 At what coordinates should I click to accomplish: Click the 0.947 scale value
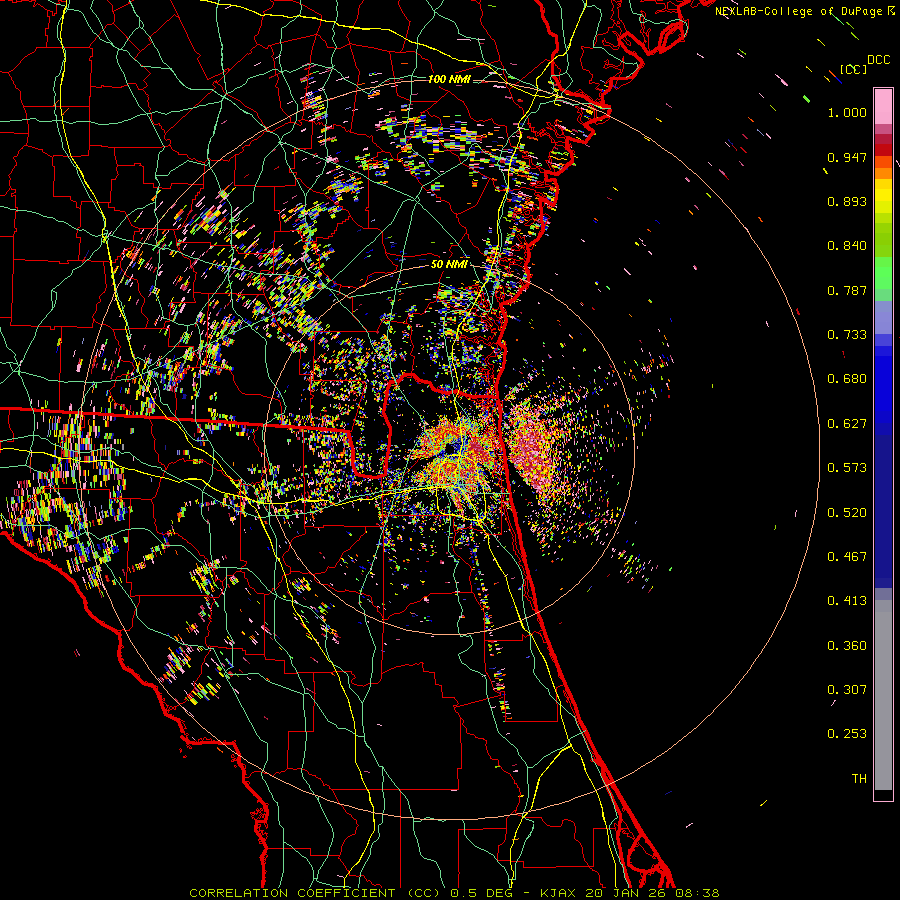point(847,157)
